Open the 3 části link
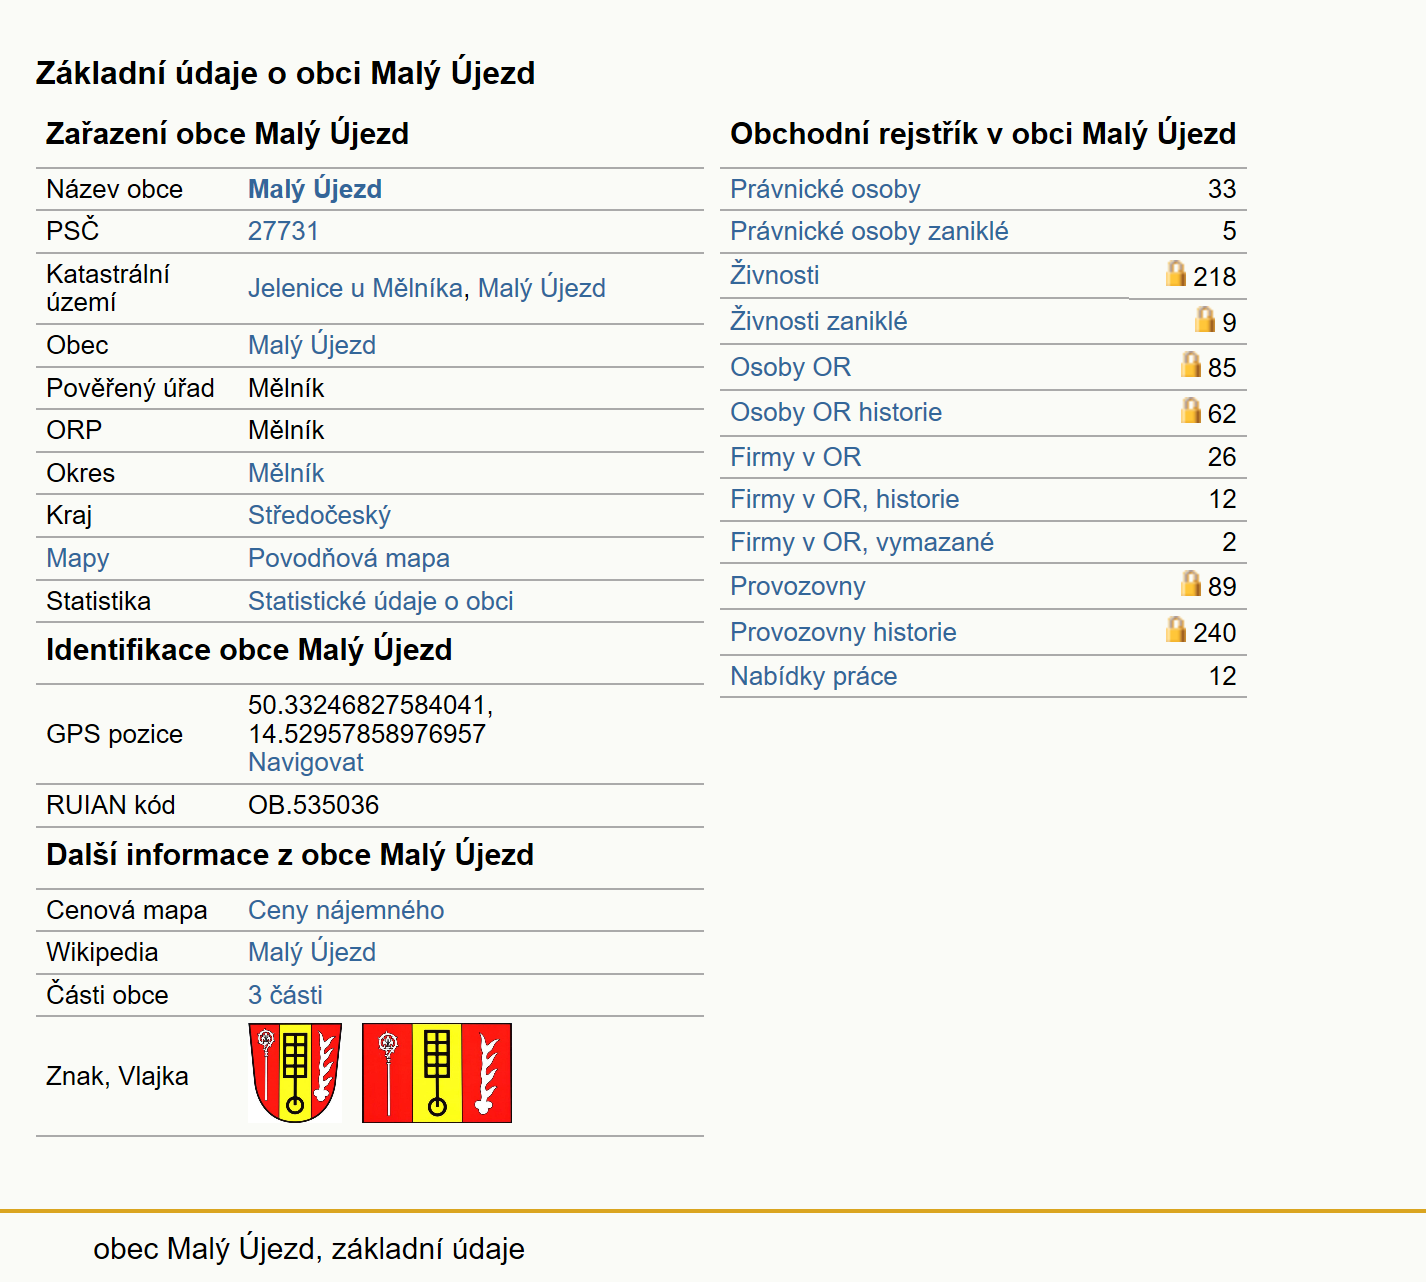Image resolution: width=1426 pixels, height=1282 pixels. point(285,995)
